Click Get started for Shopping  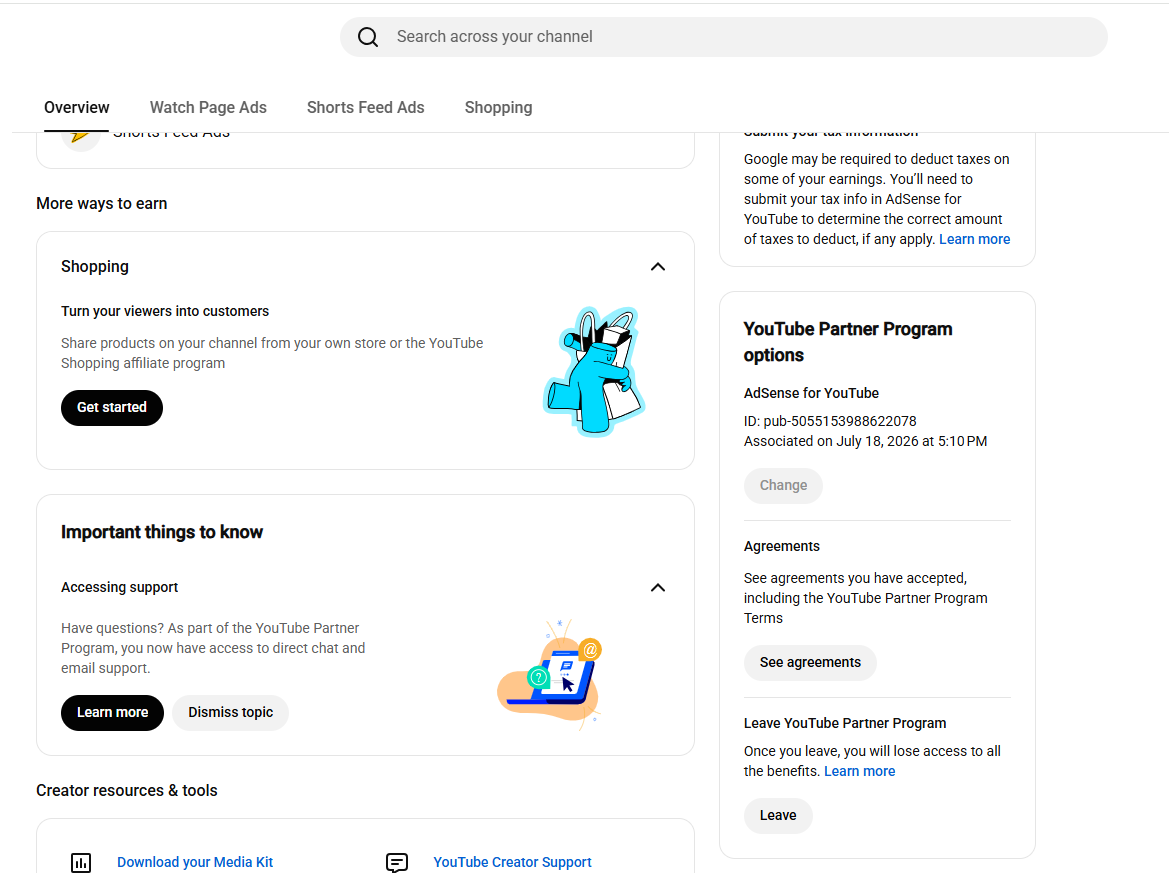112,408
